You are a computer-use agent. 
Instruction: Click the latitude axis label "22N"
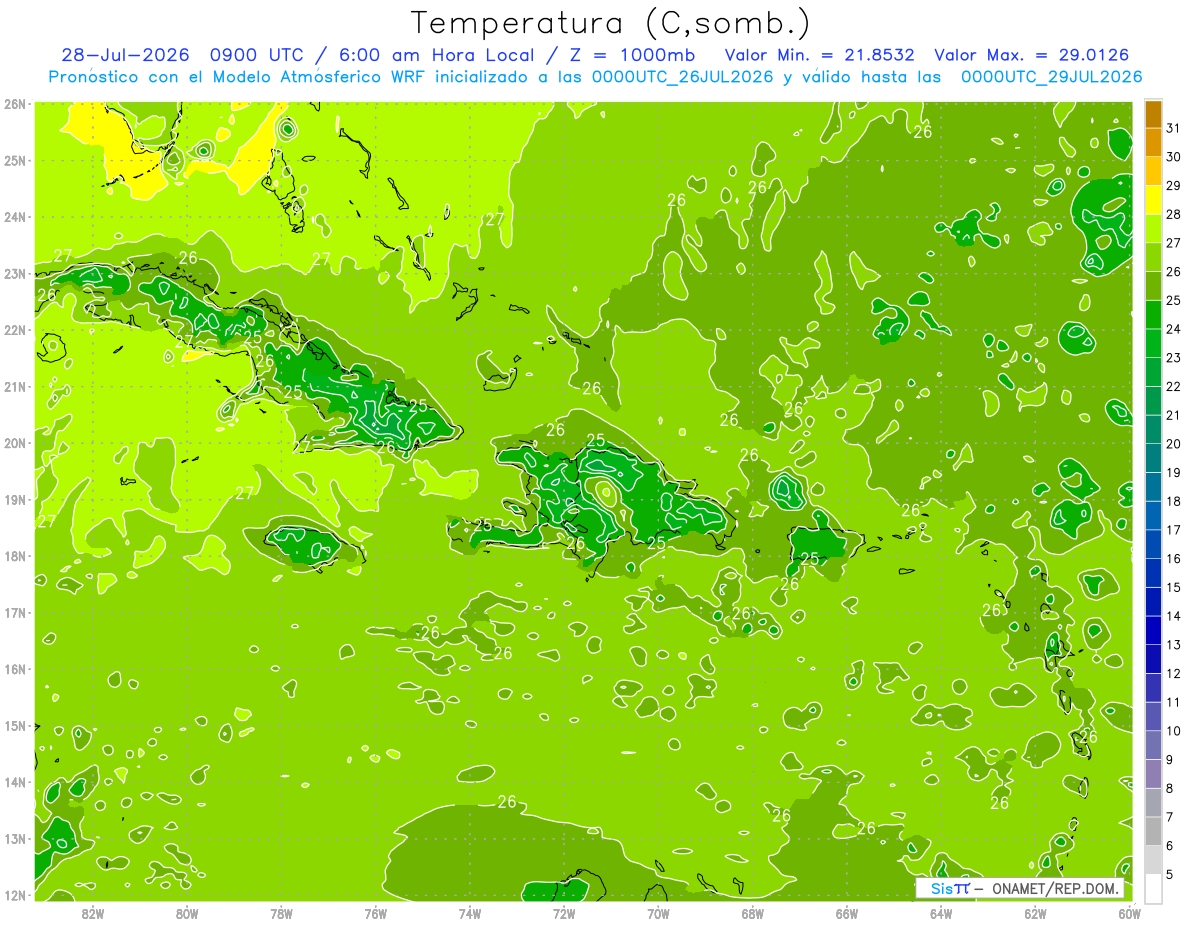click(15, 330)
